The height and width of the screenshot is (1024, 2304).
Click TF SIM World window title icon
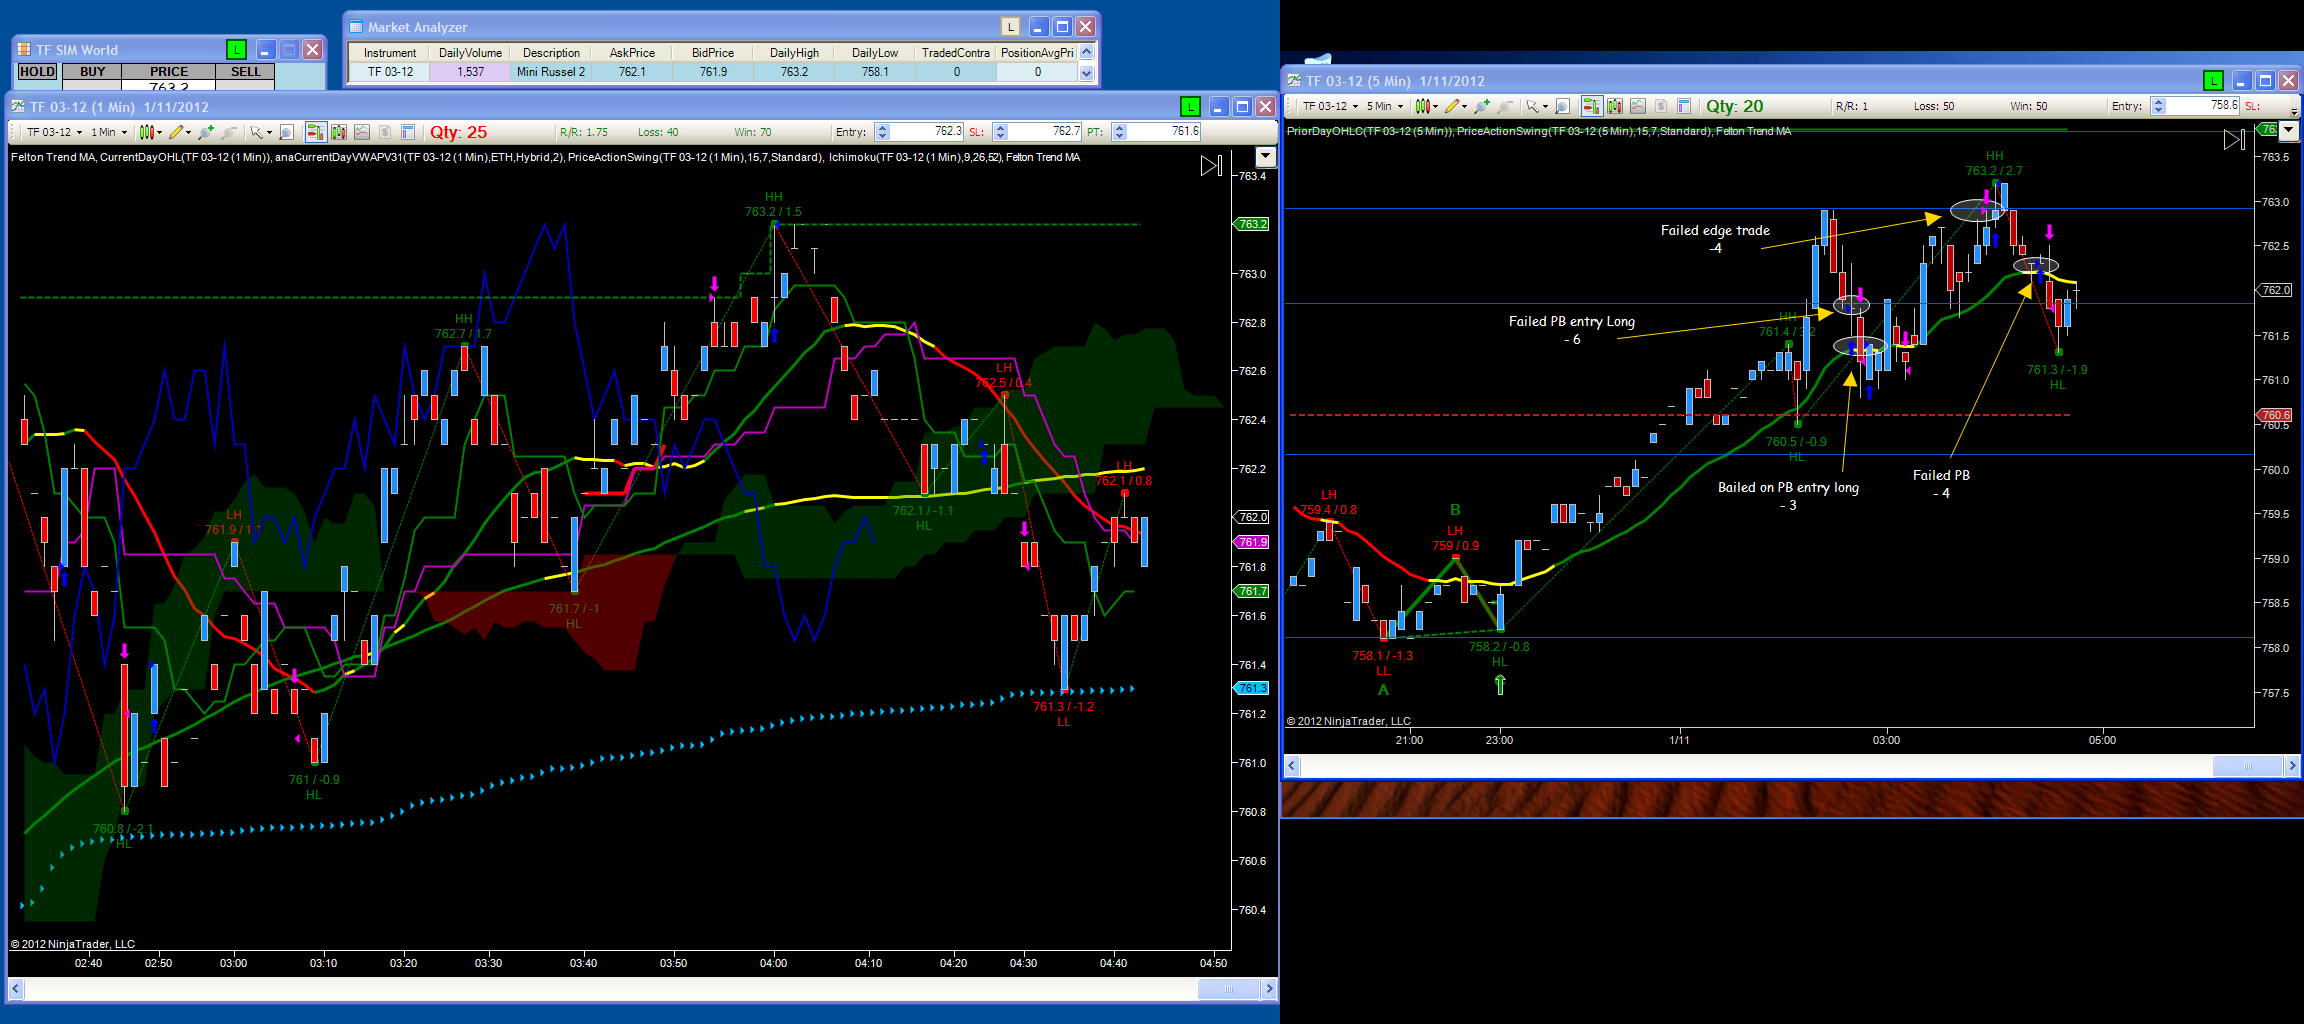(24, 49)
